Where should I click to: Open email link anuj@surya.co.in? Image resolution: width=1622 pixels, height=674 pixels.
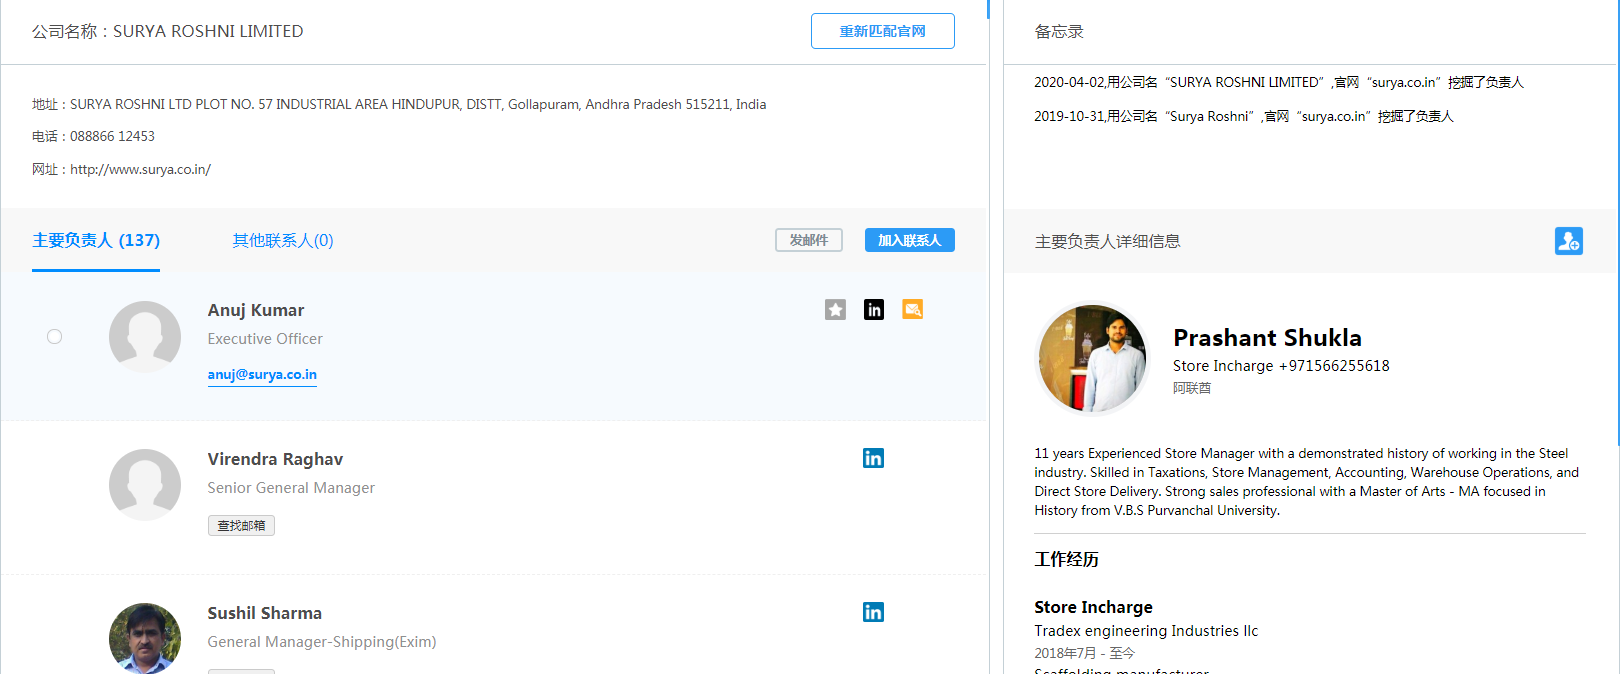262,375
